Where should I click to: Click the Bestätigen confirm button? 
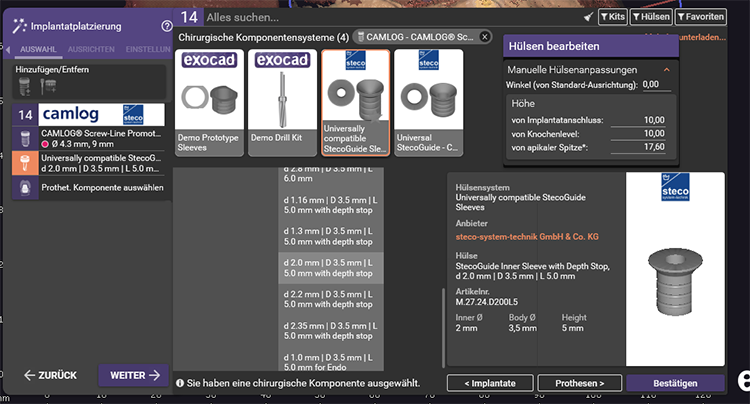675,383
